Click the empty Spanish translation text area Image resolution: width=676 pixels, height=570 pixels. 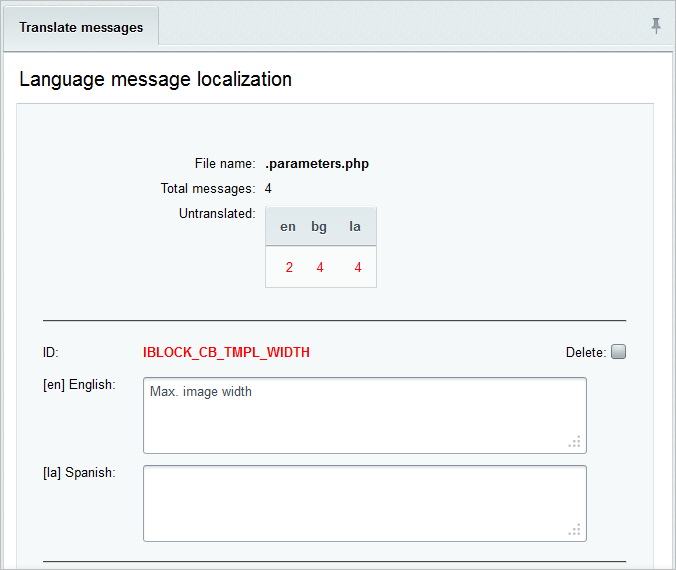click(x=365, y=504)
